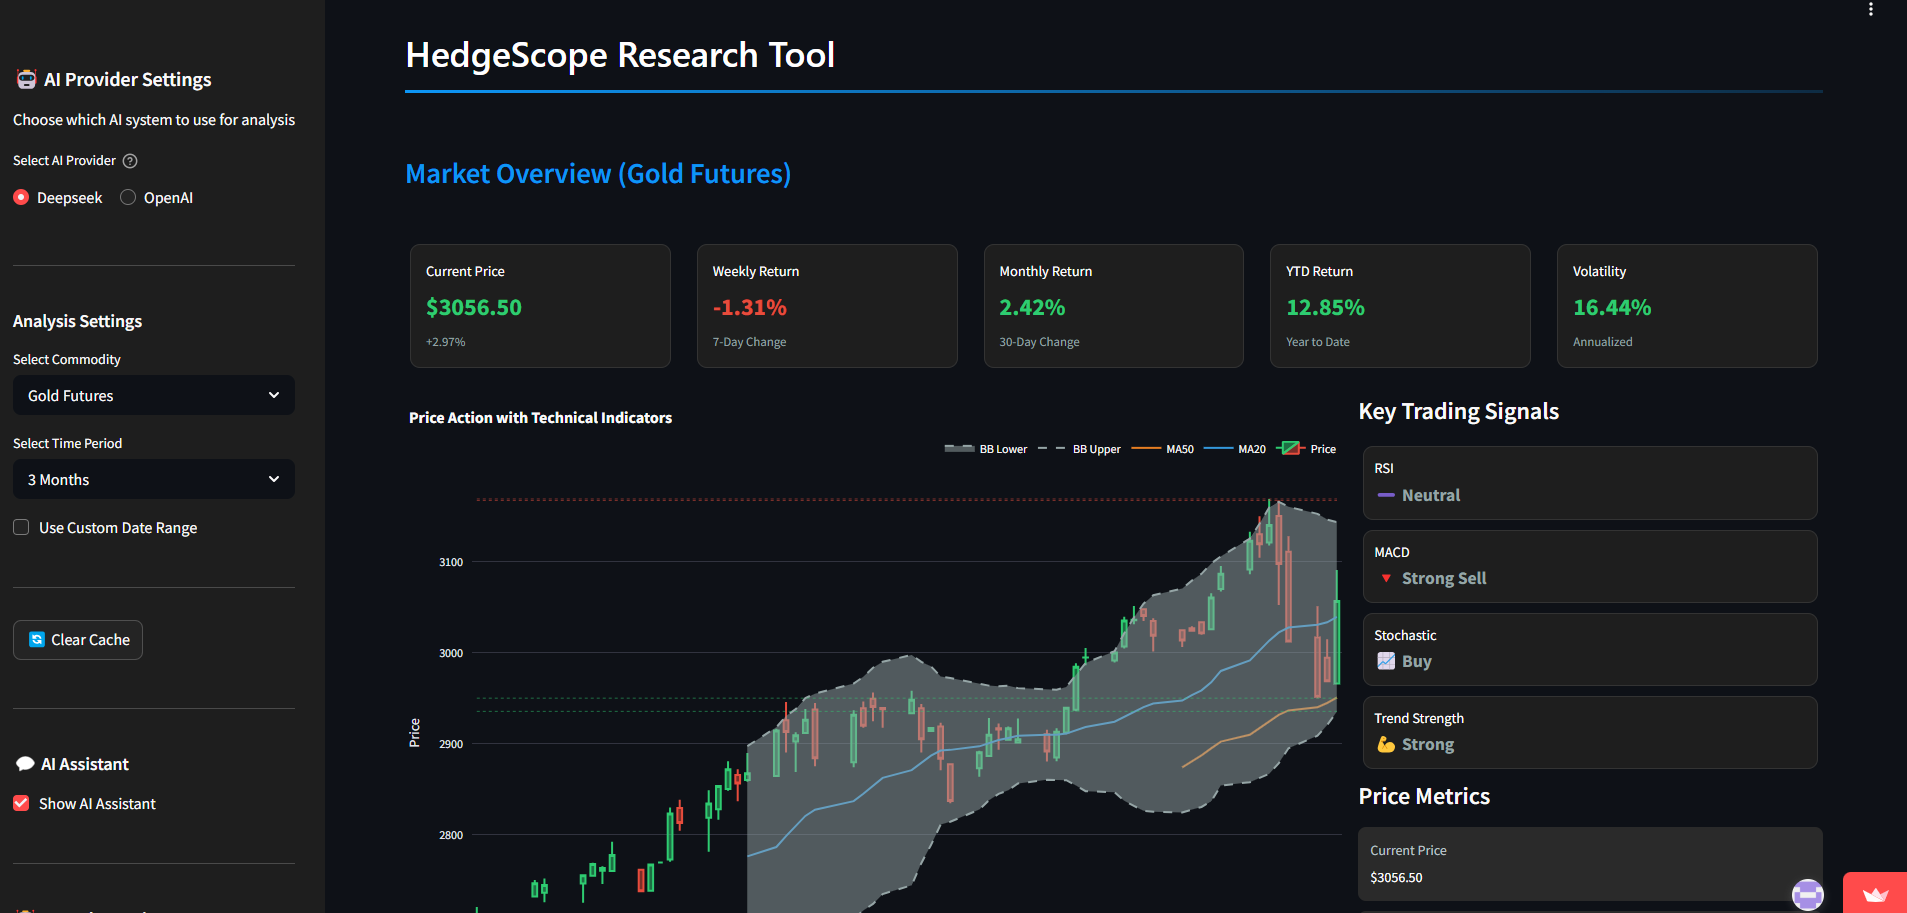Expand the 3 Months time period dropdown
Screen dimensions: 1907x913
[x=153, y=479]
